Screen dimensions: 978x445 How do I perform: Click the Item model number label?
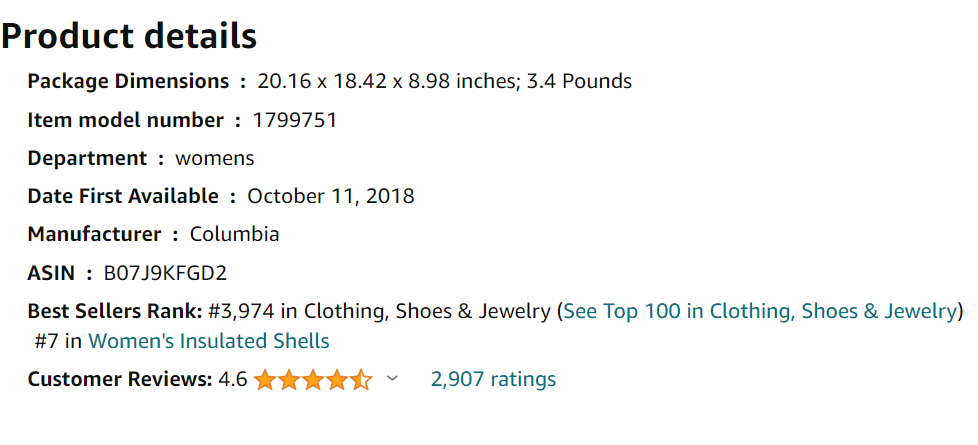[125, 120]
